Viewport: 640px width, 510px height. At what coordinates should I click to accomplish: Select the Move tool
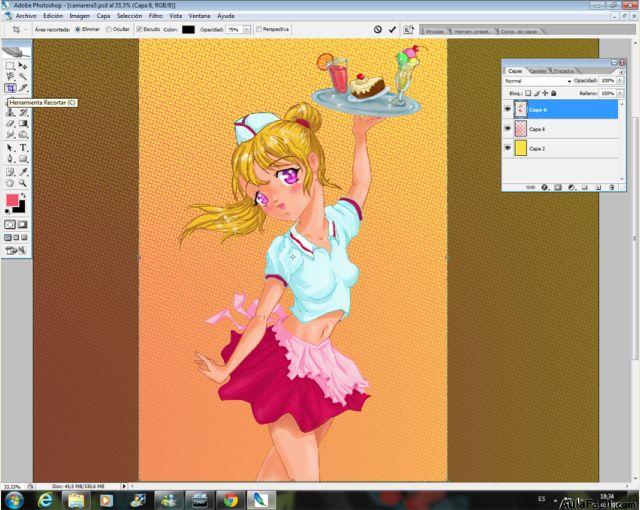[x=23, y=66]
